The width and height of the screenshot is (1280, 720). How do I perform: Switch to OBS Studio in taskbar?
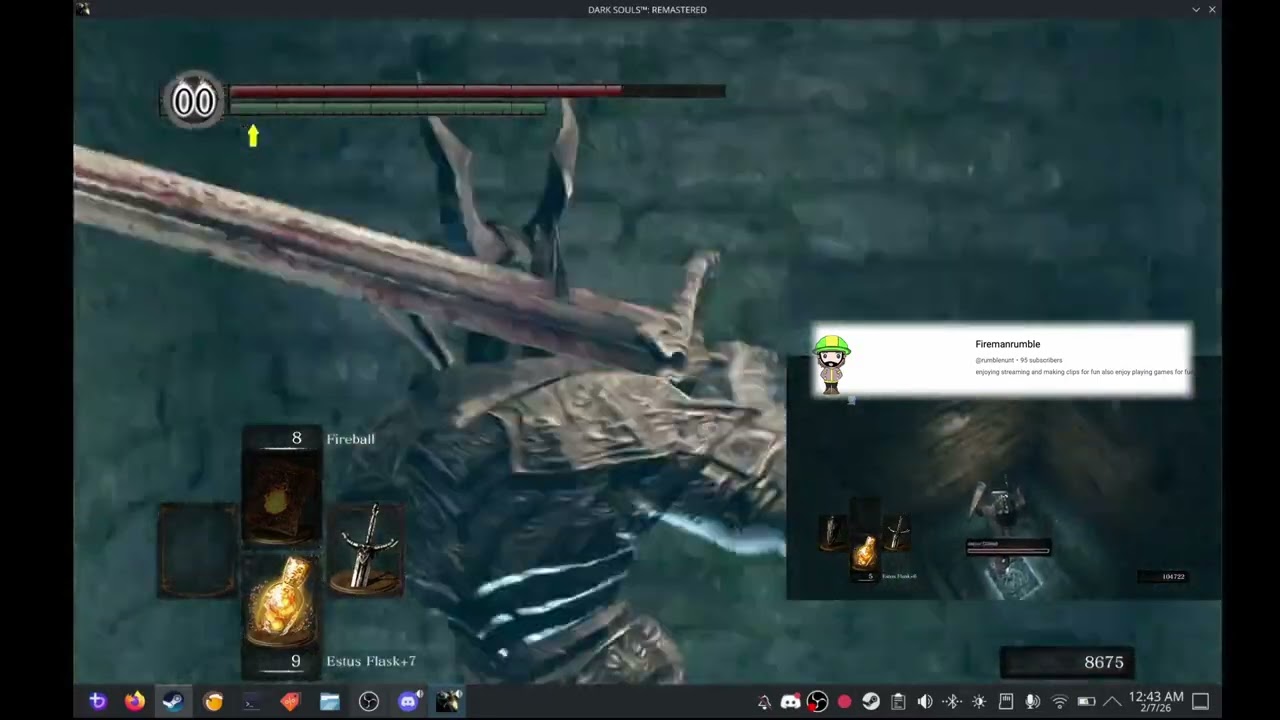pos(369,701)
